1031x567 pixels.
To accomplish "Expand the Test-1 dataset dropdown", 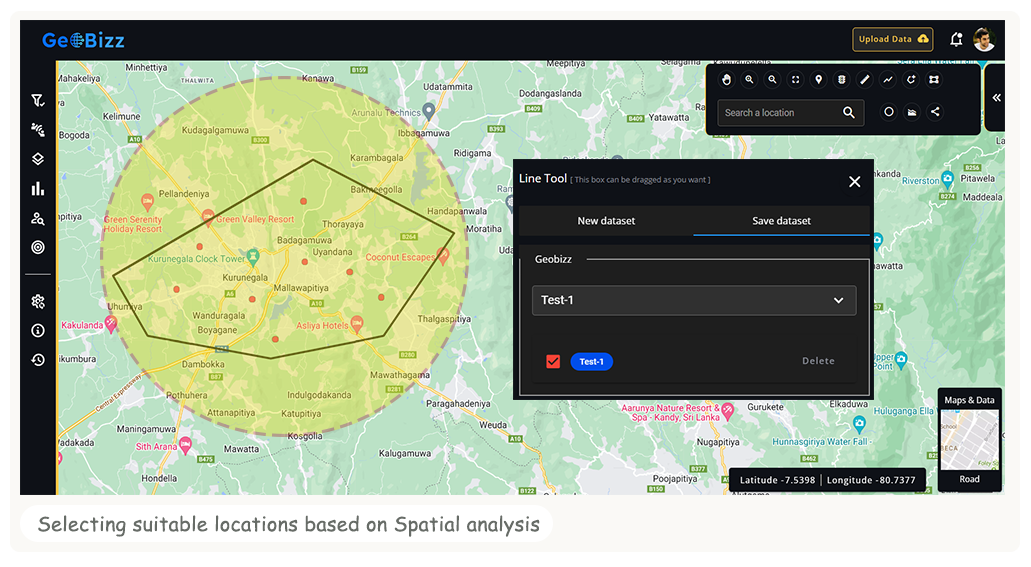I will tap(694, 300).
